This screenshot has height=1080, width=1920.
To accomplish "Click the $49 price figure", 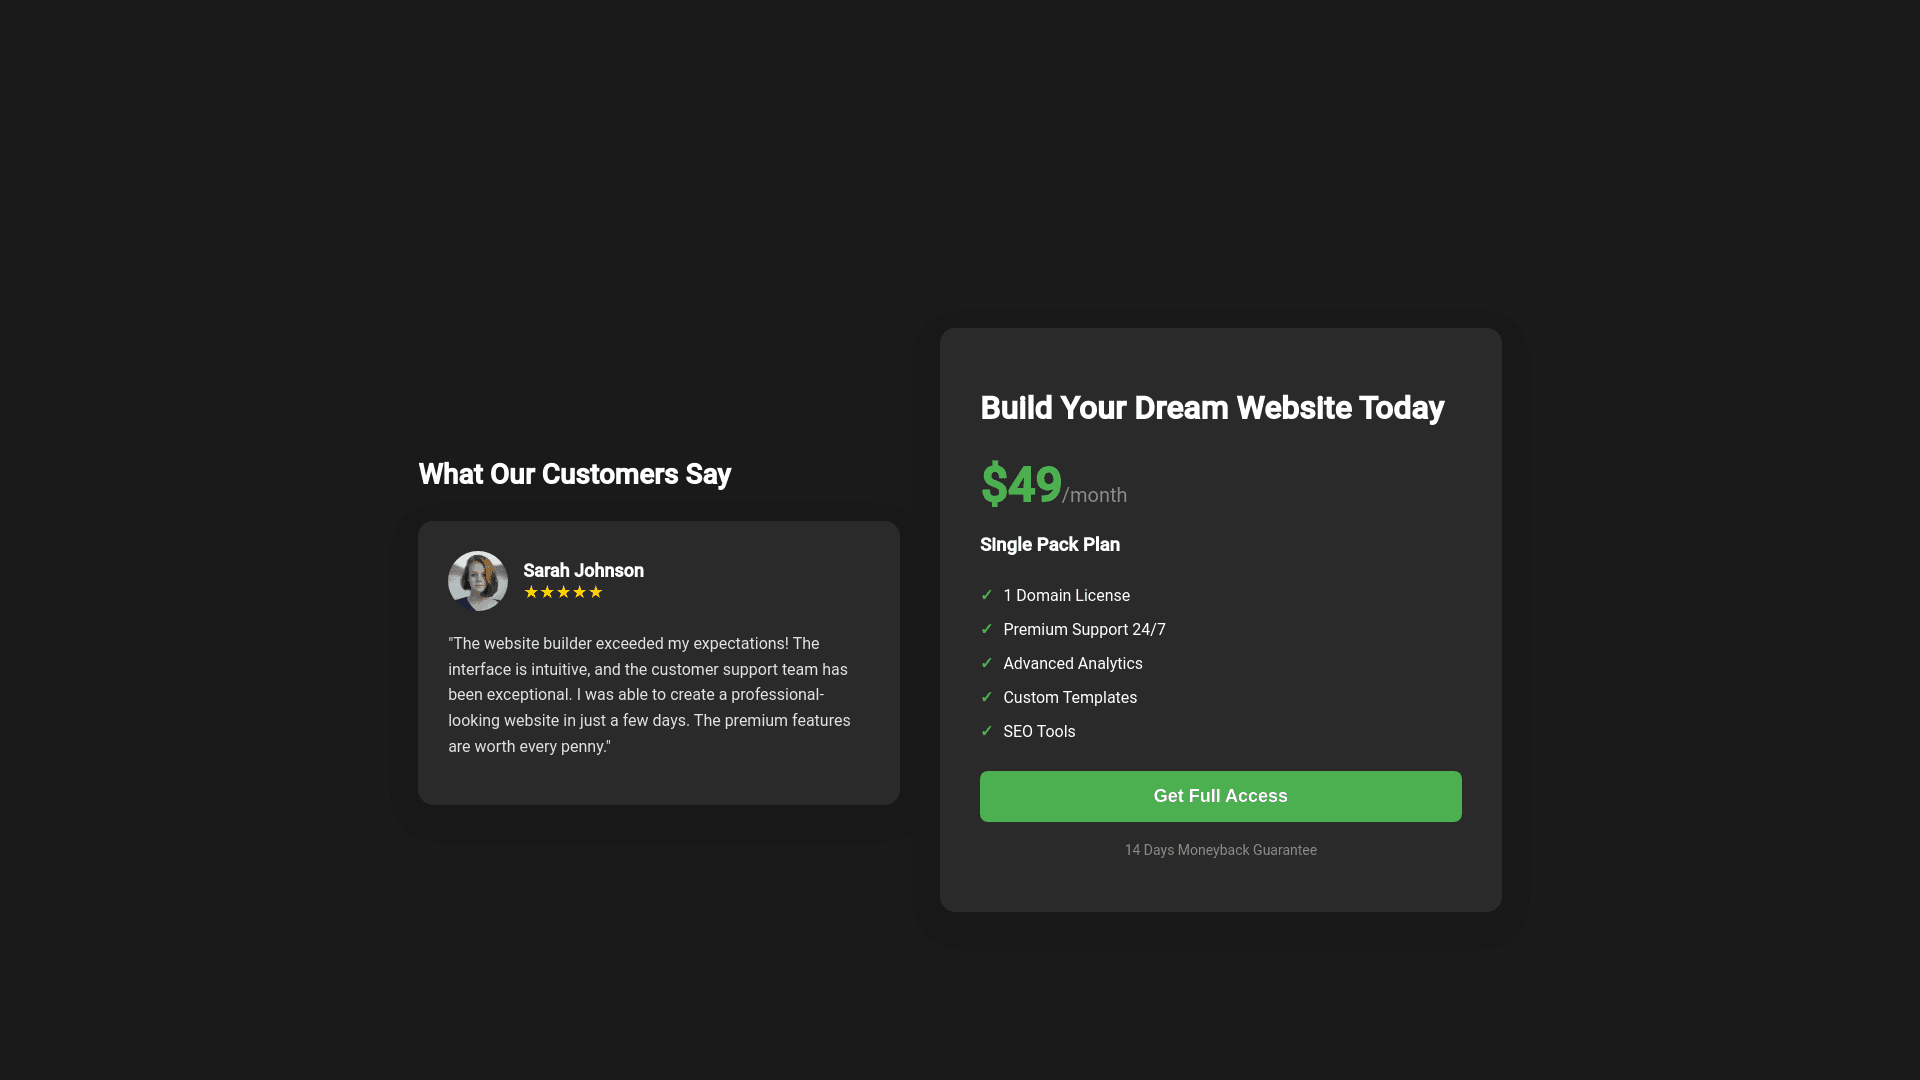I will [1020, 485].
